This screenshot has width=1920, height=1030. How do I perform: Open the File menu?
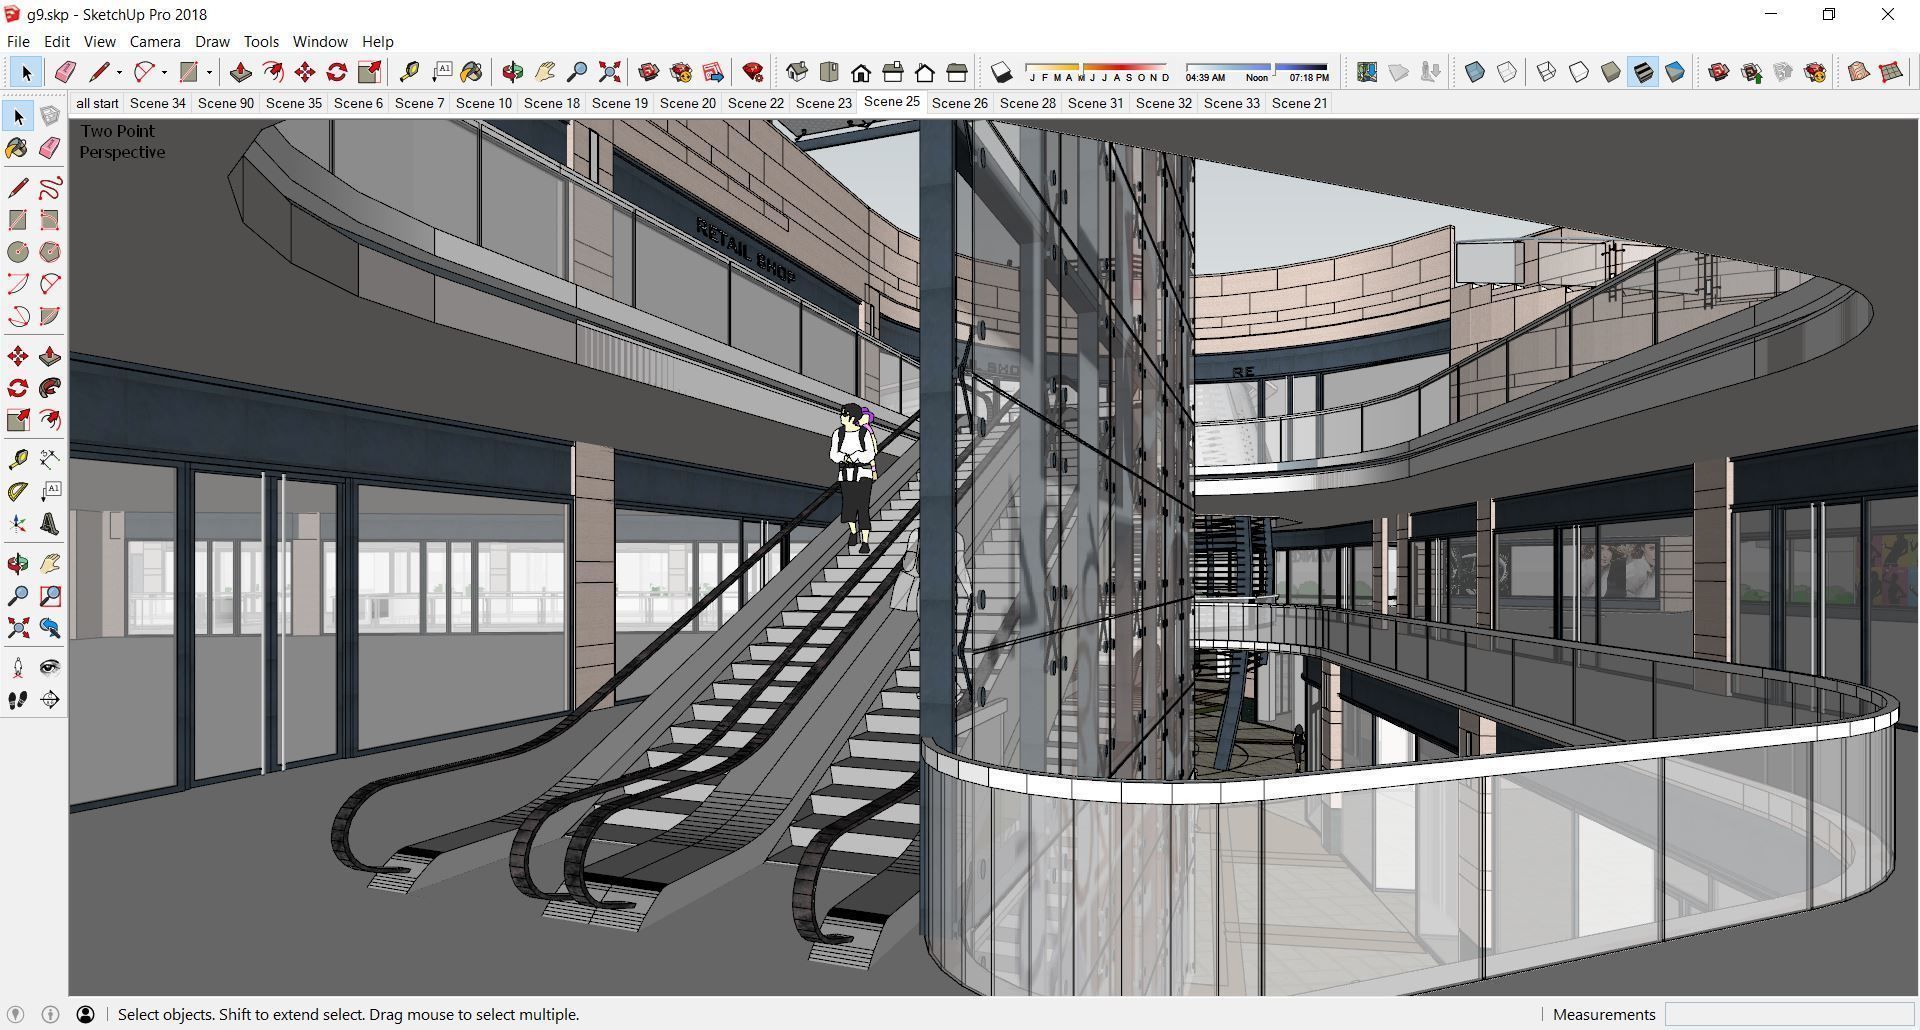(x=18, y=42)
